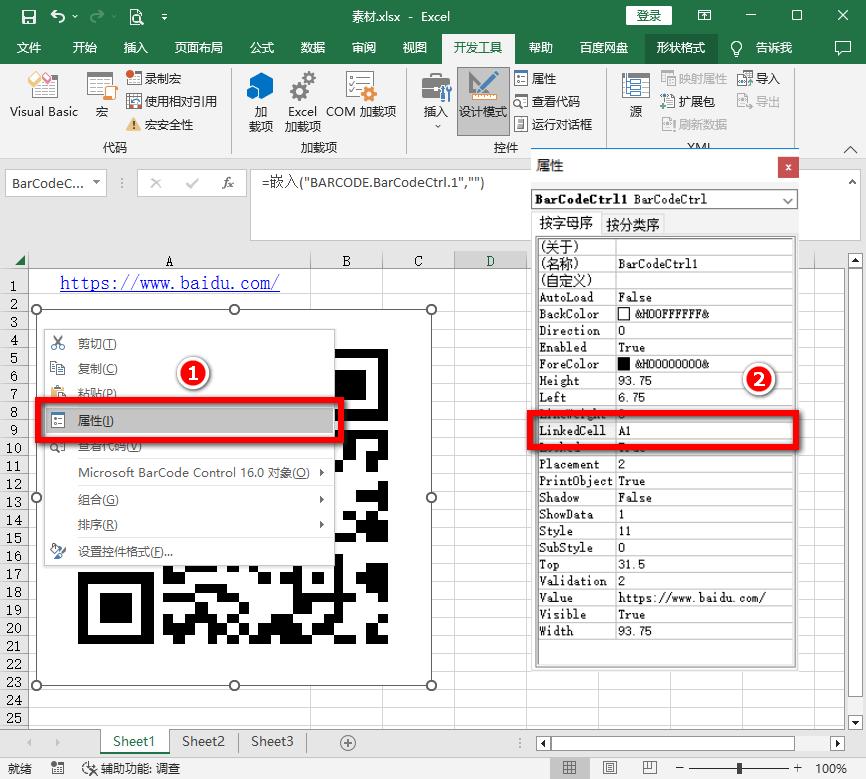This screenshot has width=866, height=779.
Task: Close the Properties window
Action: [788, 167]
